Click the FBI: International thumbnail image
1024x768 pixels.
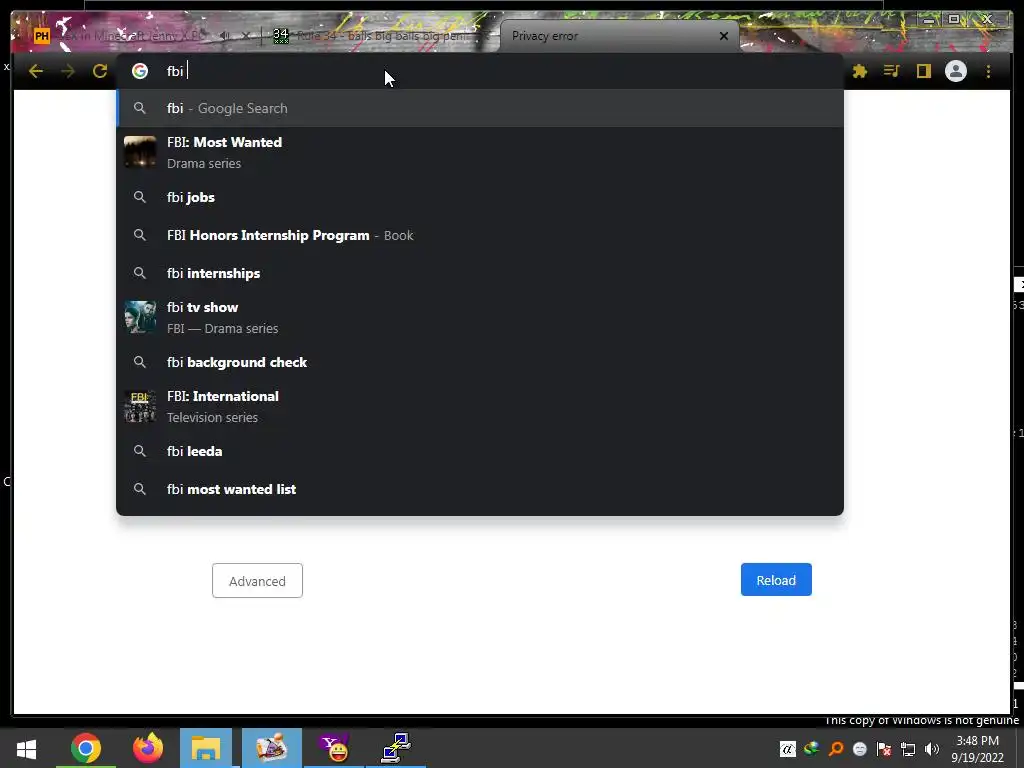pos(140,406)
